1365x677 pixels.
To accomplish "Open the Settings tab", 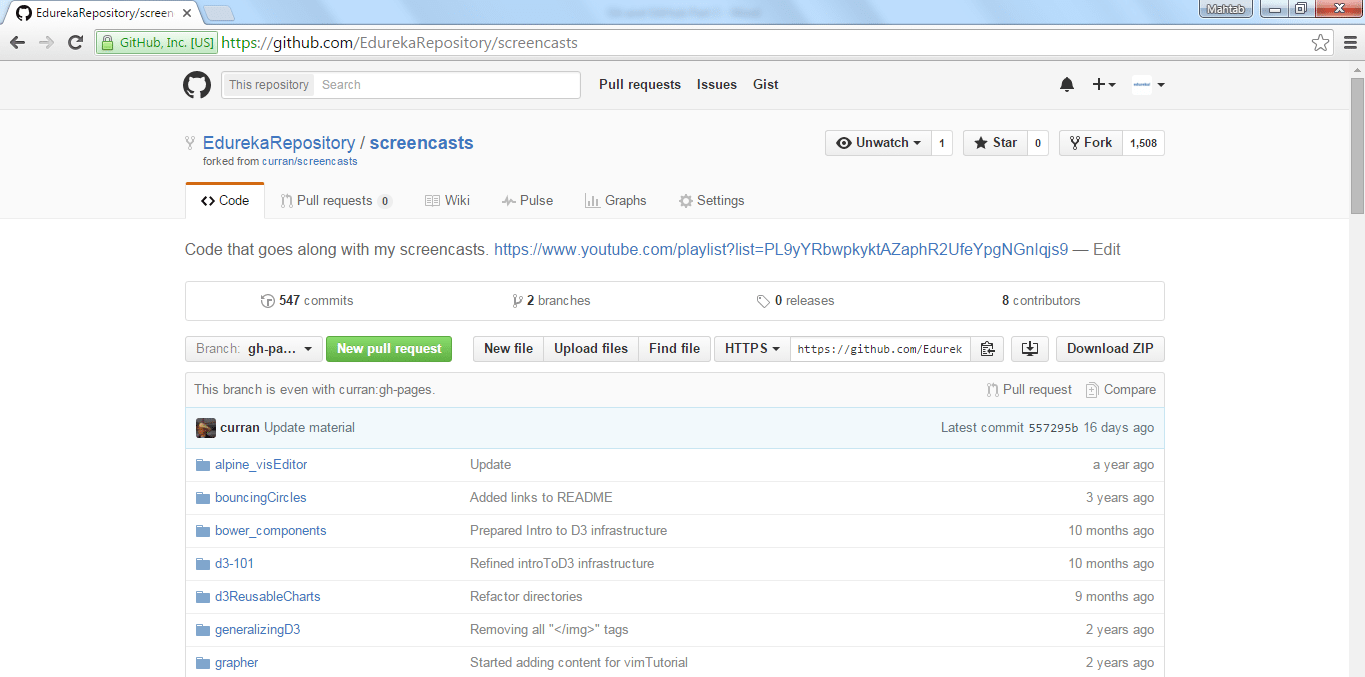I will (x=711, y=201).
